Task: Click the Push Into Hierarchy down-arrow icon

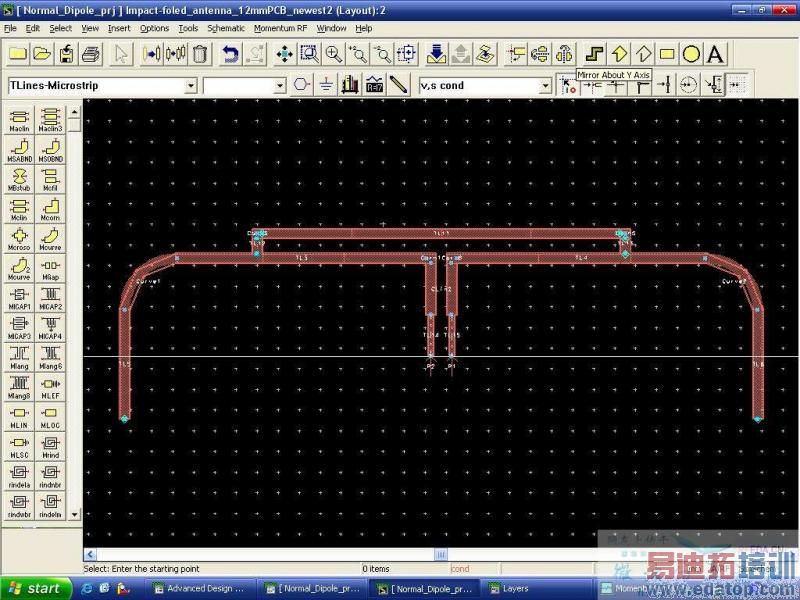Action: (436, 54)
